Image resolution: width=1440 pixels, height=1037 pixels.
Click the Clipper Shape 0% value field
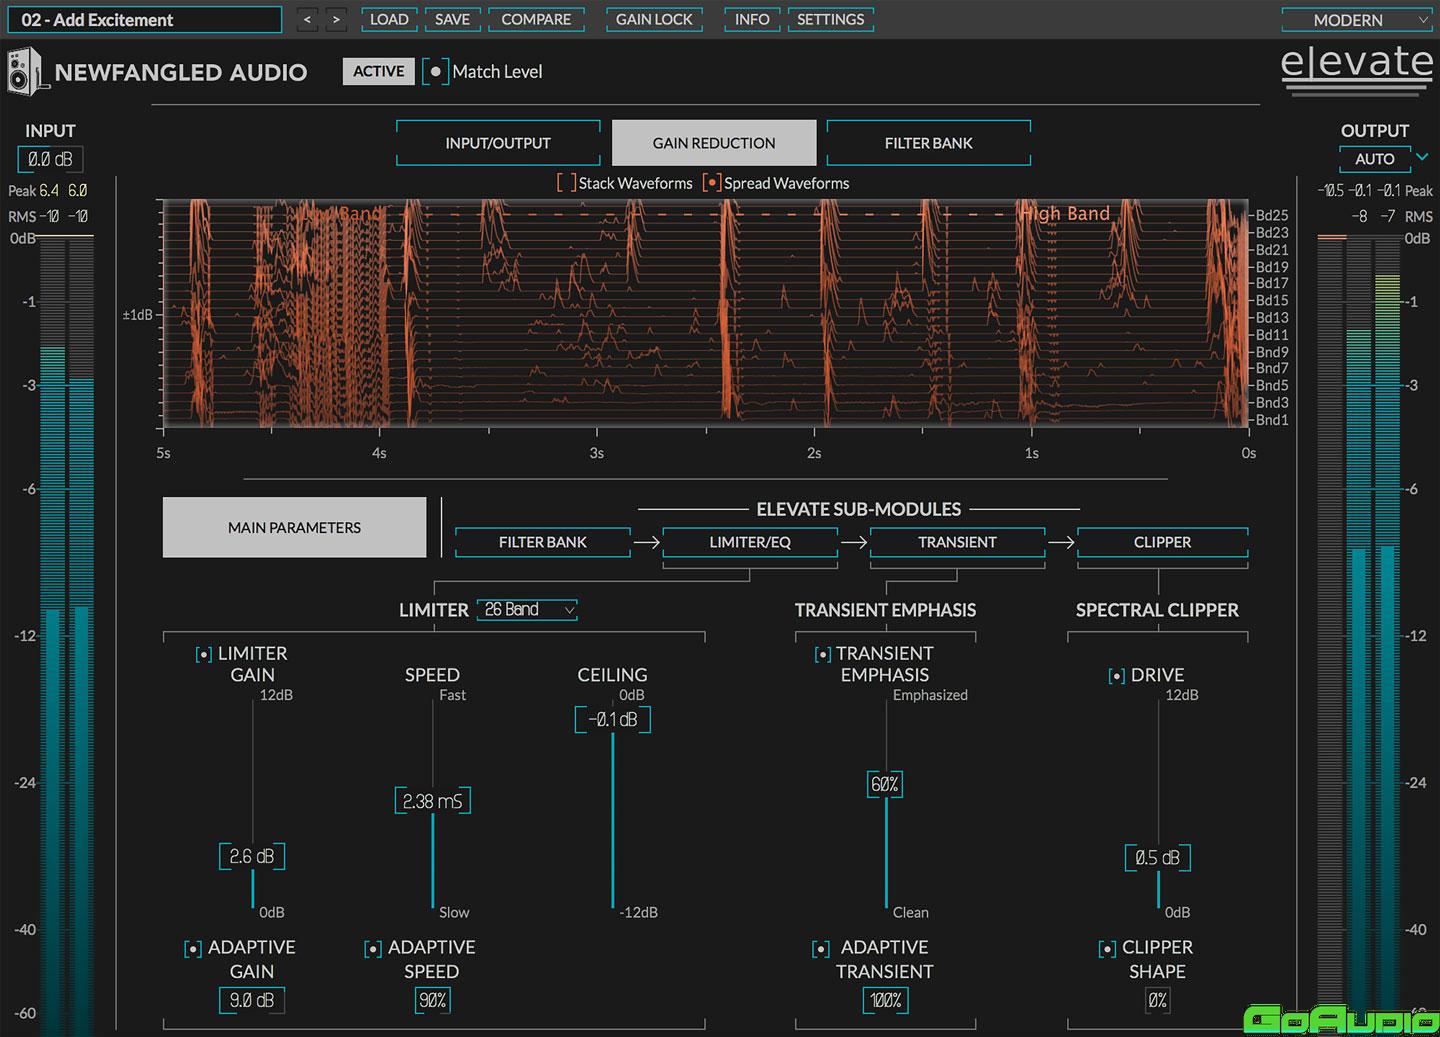click(x=1157, y=1000)
